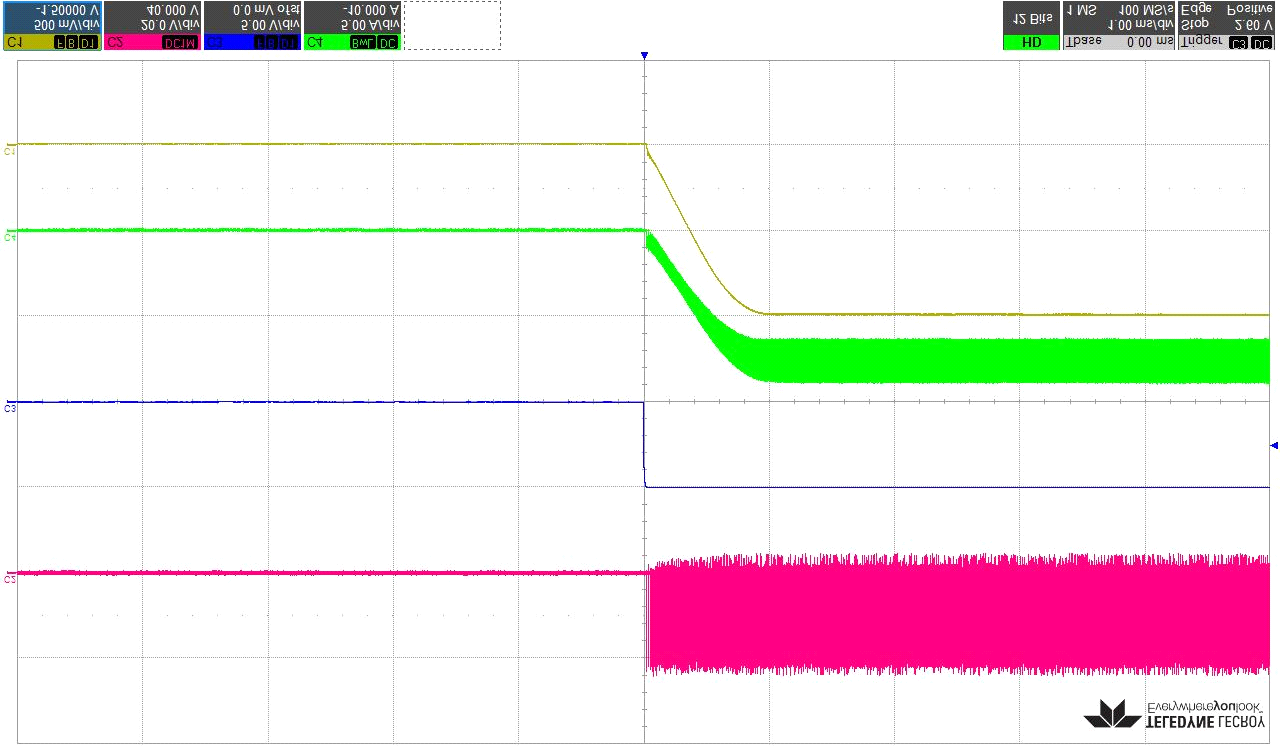Viewport: 1280px width, 747px height.
Task: Toggle the BWL badge on C4
Action: pos(363,43)
